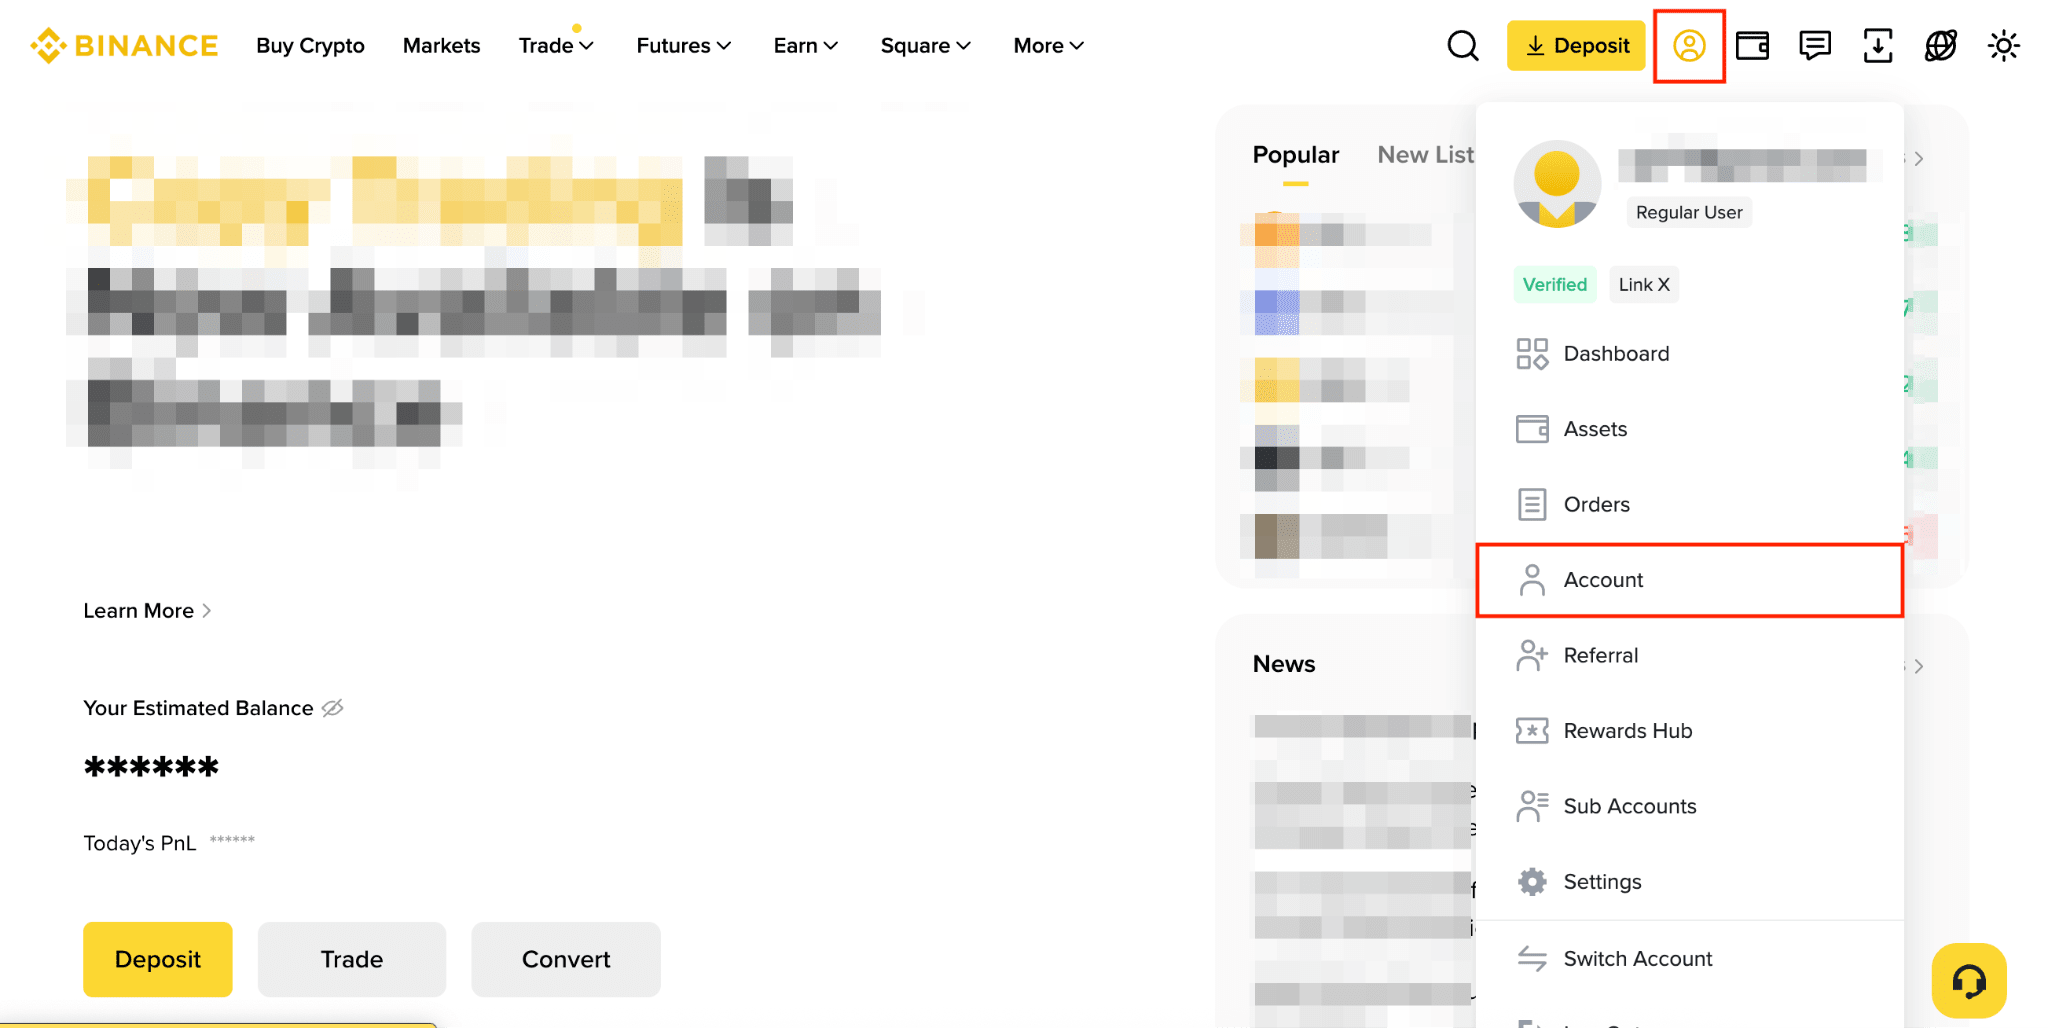This screenshot has width=2048, height=1028.
Task: Click the Dashboard grid icon
Action: tap(1532, 354)
